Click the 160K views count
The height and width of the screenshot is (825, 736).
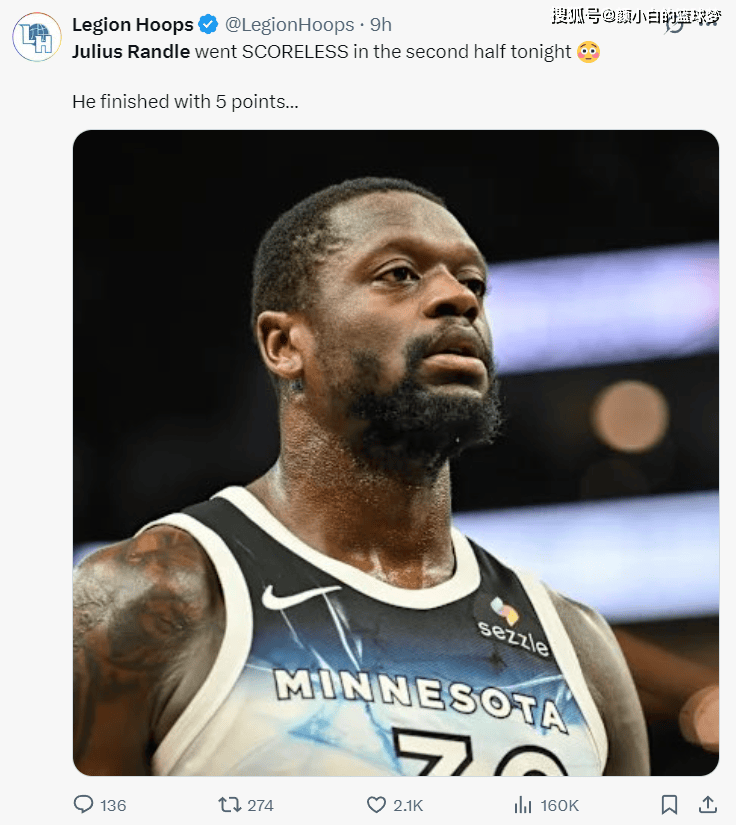click(559, 805)
